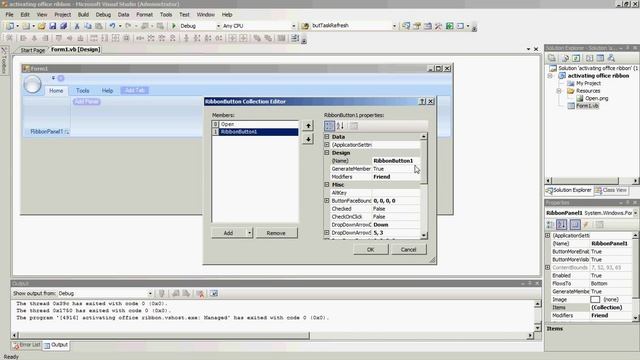Click the Remove button
This screenshot has width=640, height=360.
(276, 233)
